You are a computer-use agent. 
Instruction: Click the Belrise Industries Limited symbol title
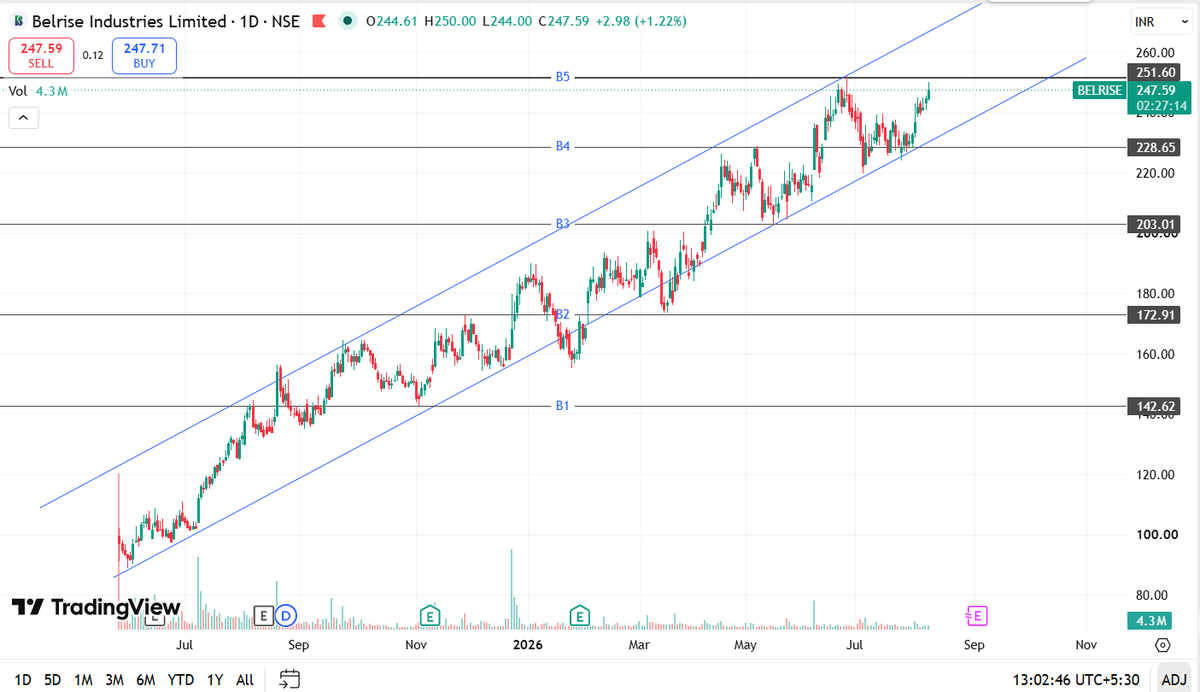[x=131, y=20]
